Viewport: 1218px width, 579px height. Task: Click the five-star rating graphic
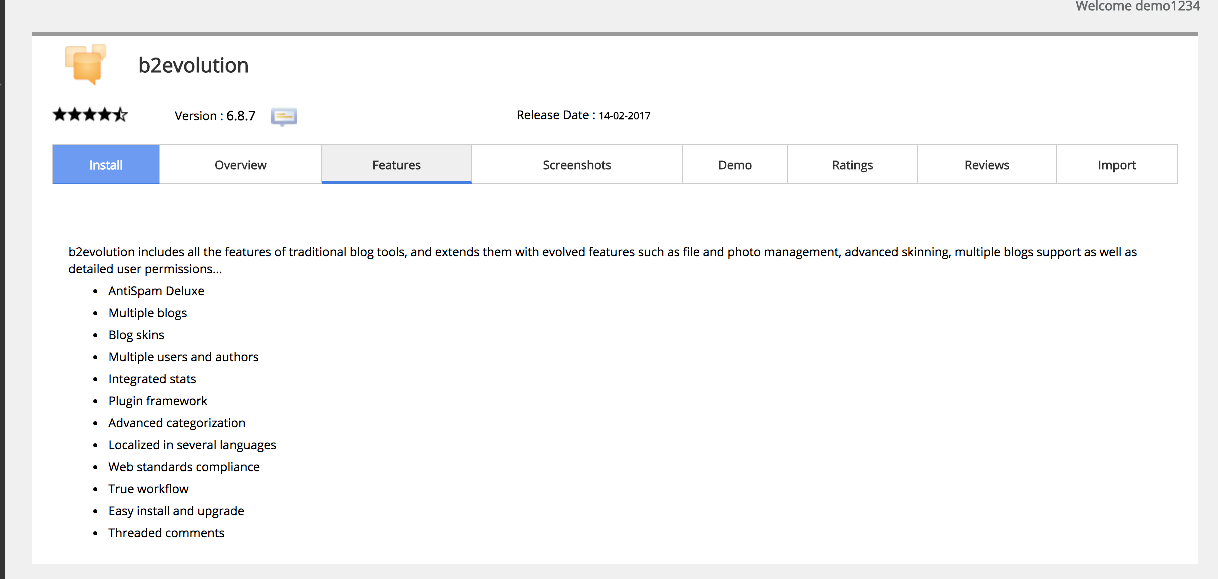(x=90, y=115)
